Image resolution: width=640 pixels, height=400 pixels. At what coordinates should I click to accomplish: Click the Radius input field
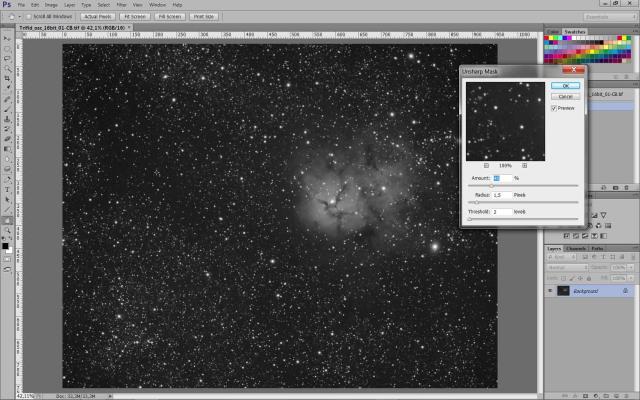click(501, 195)
